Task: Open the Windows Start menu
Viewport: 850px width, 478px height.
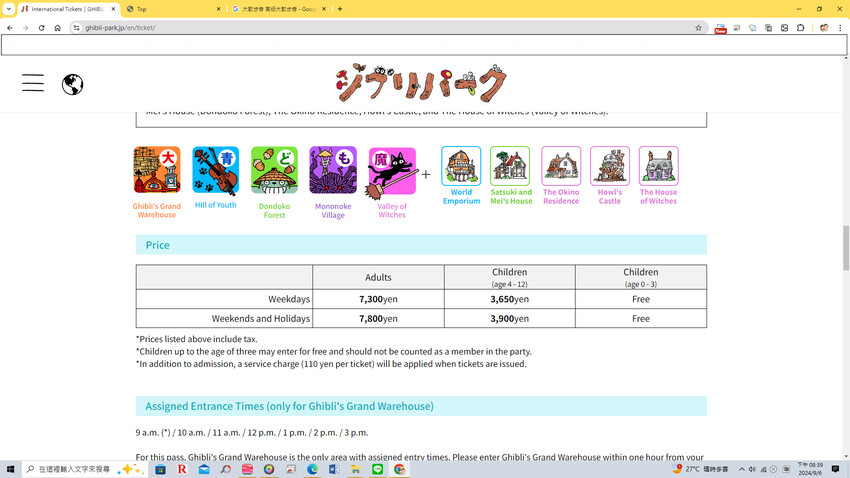Action: pyautogui.click(x=10, y=469)
